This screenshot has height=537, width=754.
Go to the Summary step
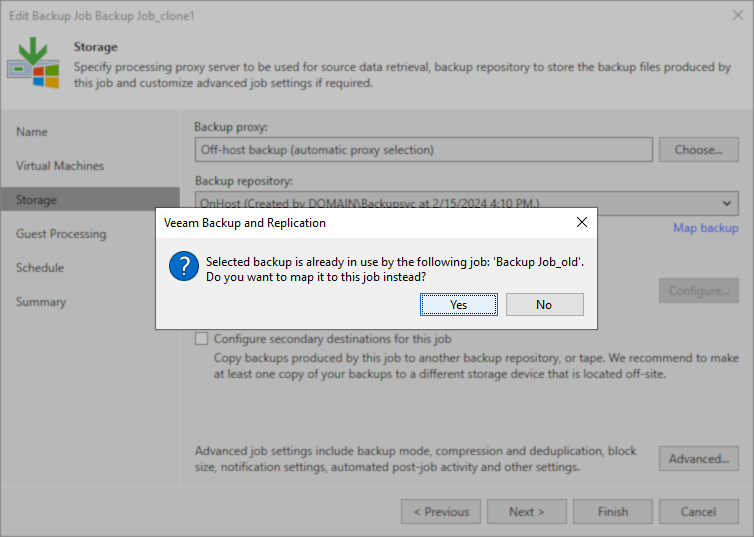(x=41, y=302)
